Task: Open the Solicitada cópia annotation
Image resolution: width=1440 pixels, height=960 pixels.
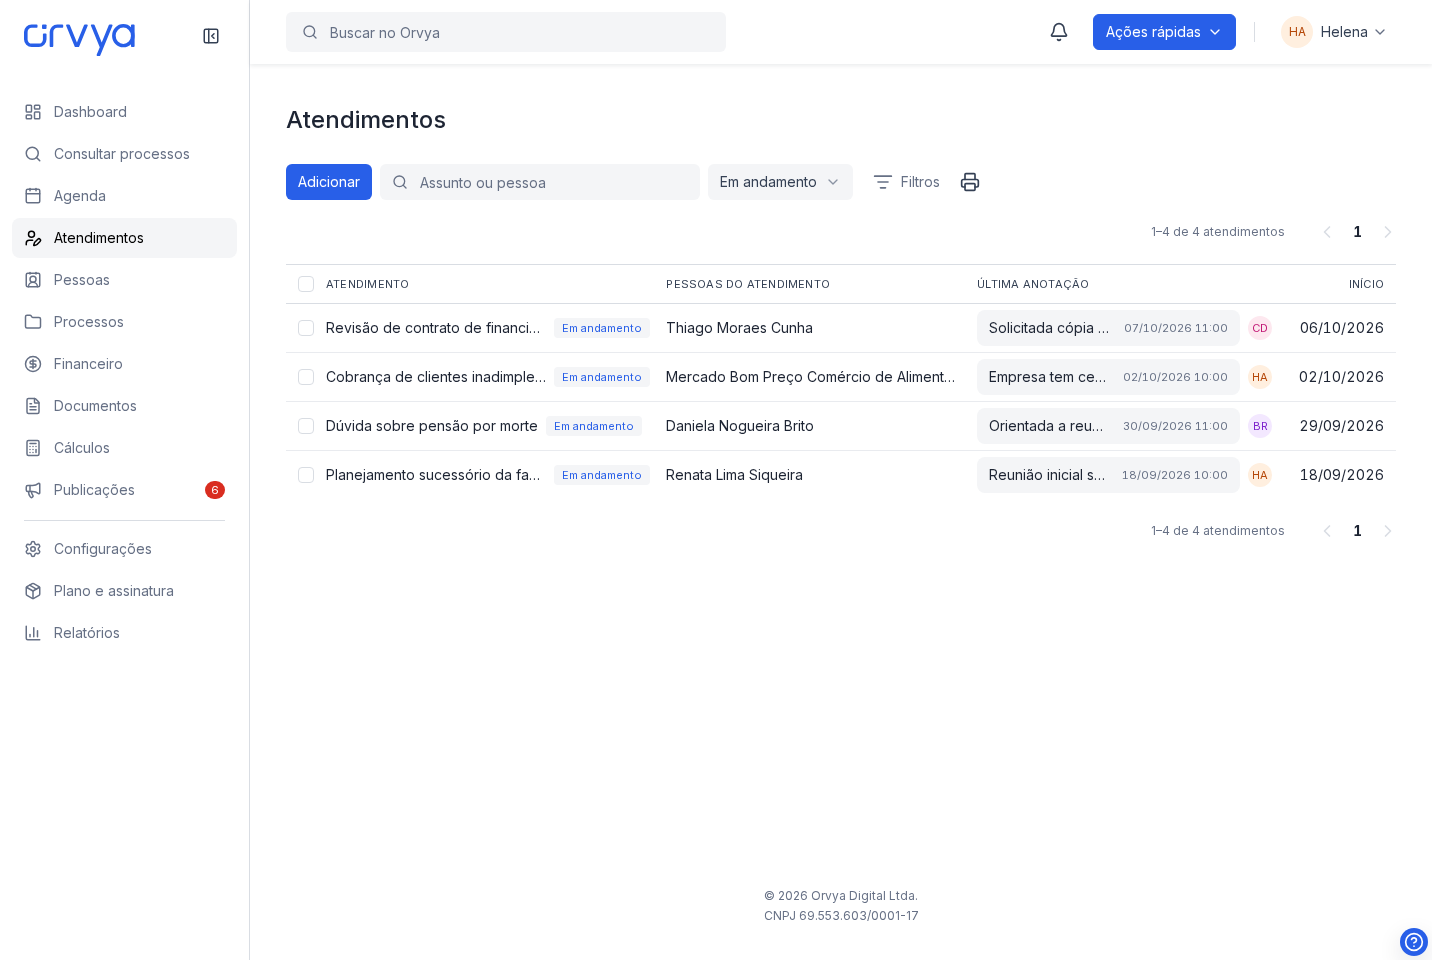Action: coord(1108,328)
